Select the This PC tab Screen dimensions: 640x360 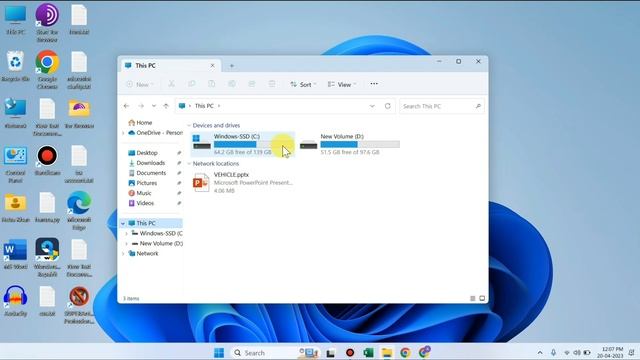coord(171,65)
